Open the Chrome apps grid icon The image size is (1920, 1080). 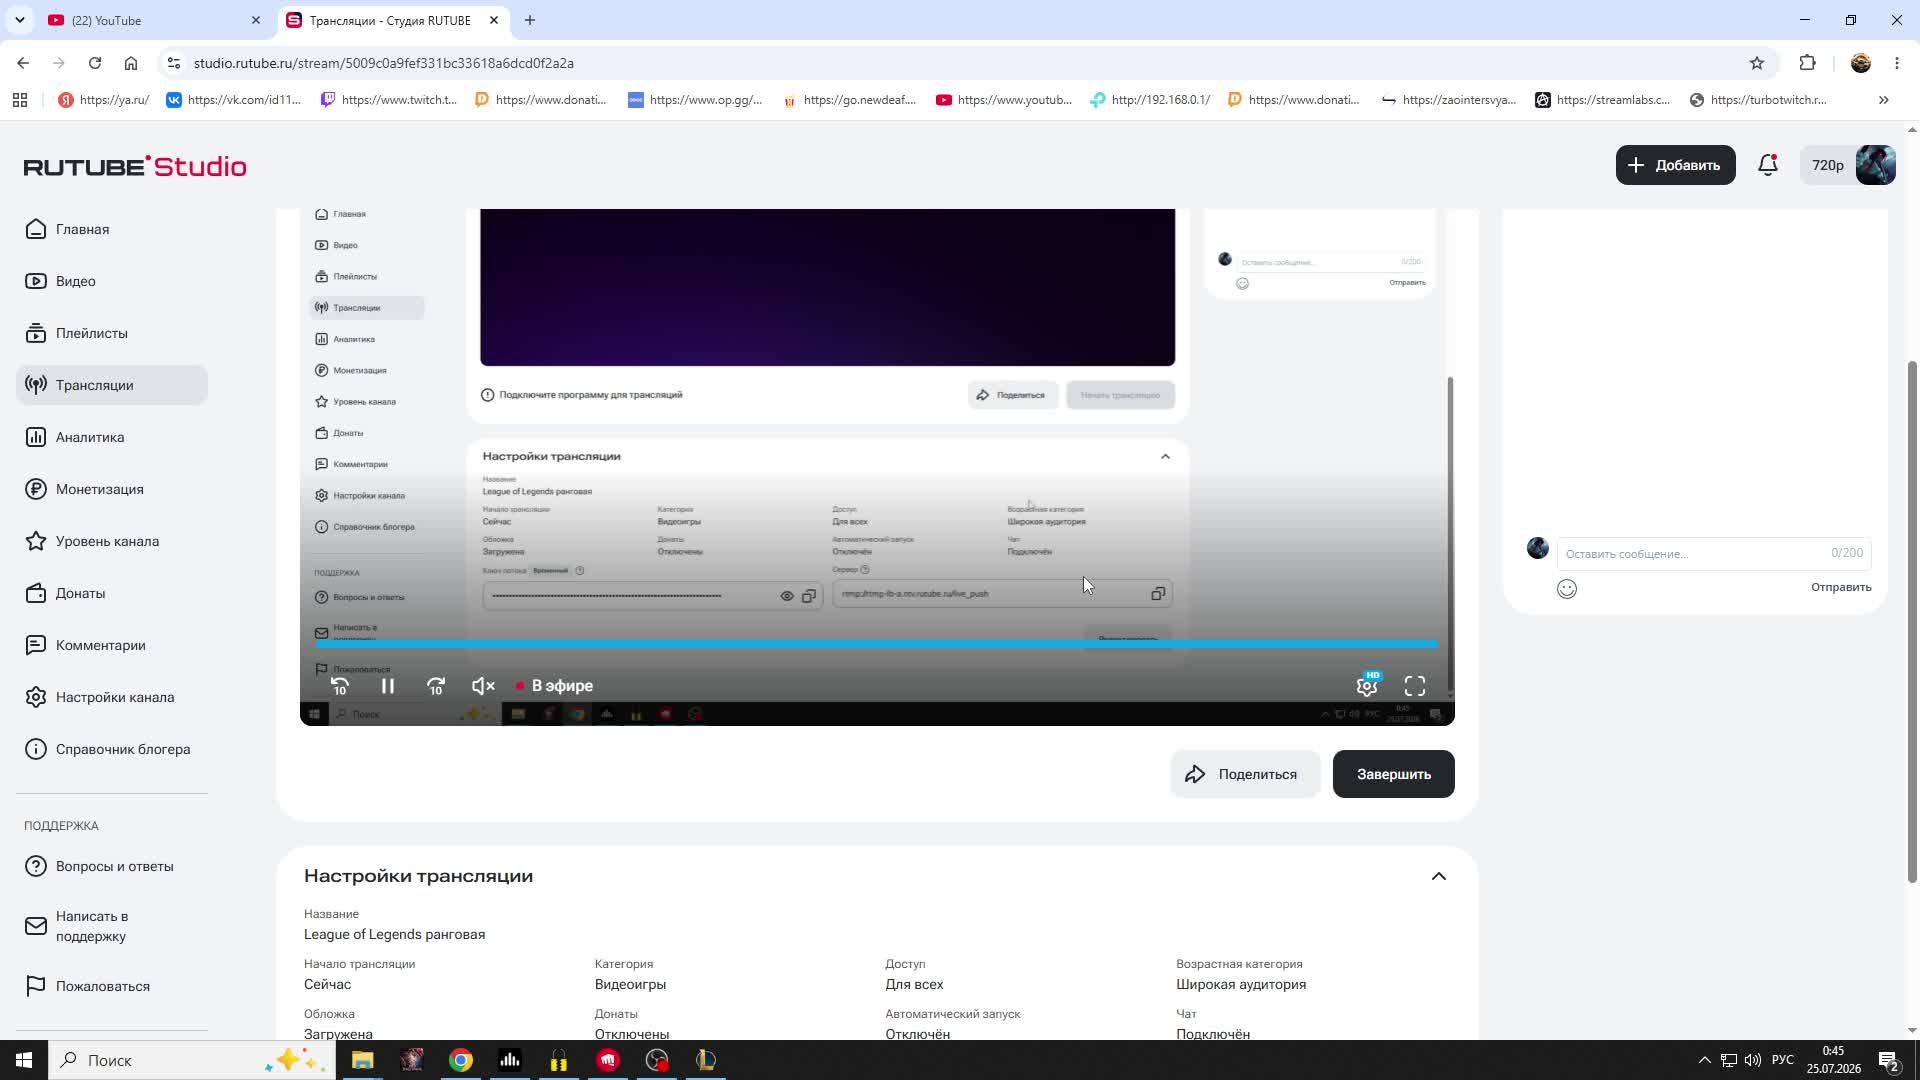point(20,100)
